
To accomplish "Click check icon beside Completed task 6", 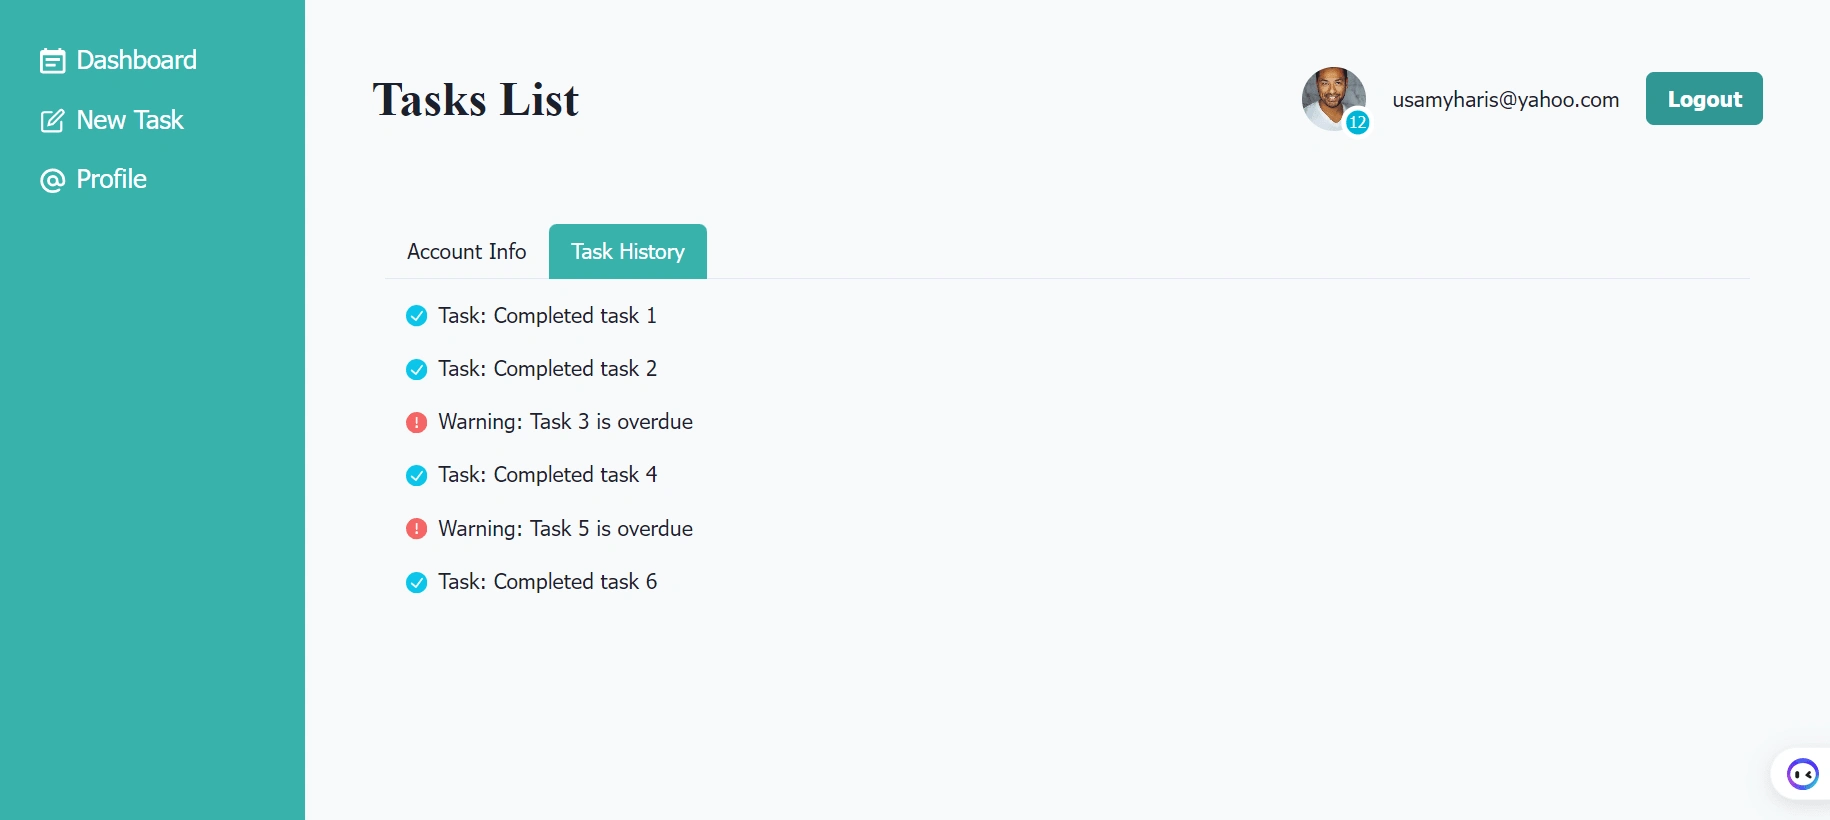I will point(417,582).
